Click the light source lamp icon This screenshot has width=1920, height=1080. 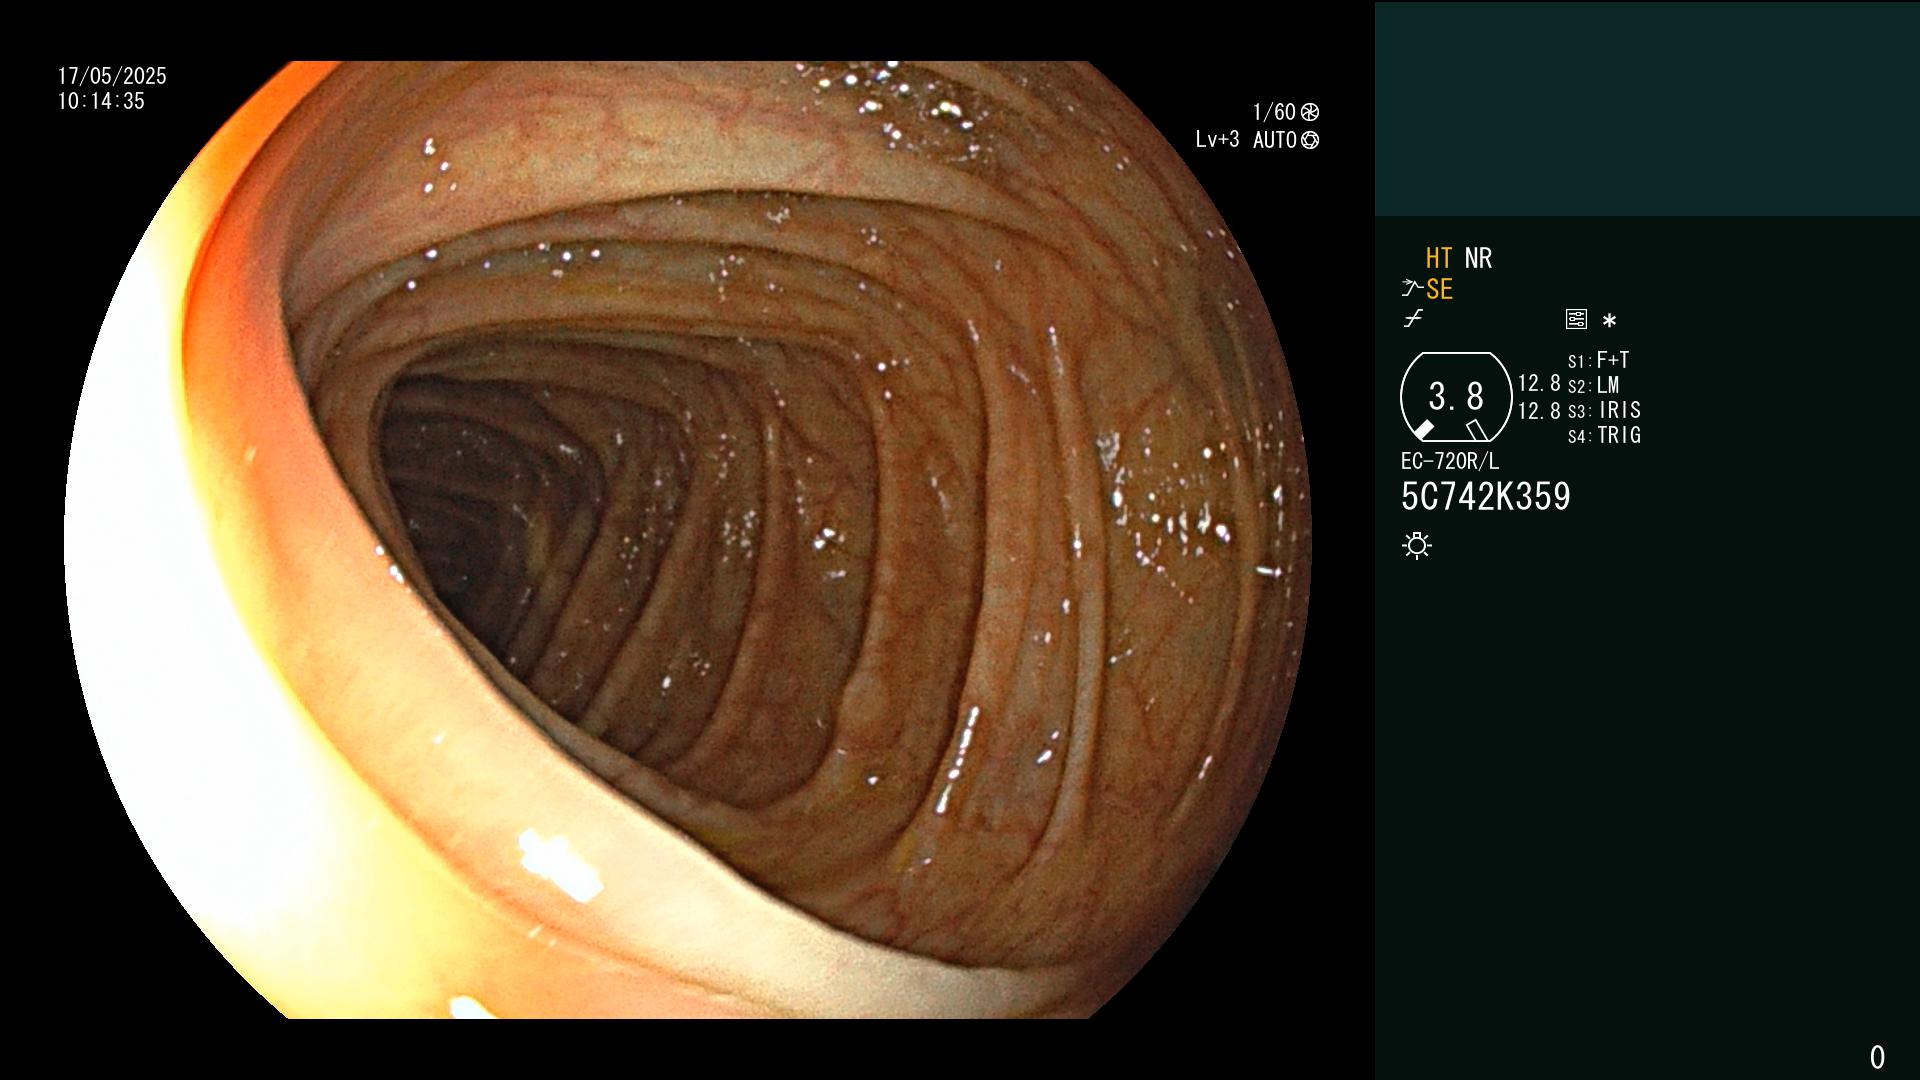click(x=1417, y=545)
